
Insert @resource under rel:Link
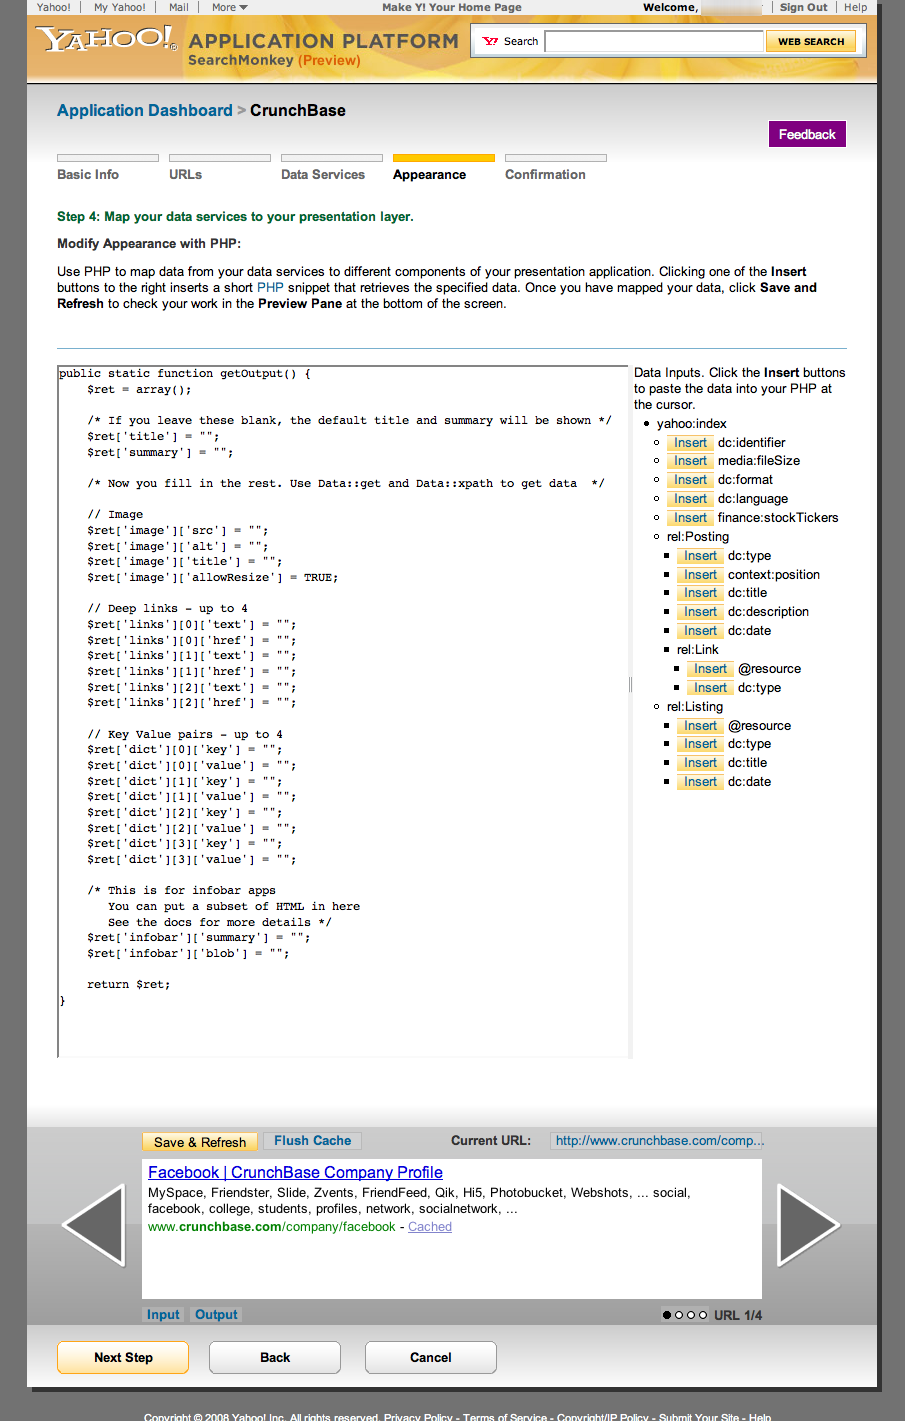tap(710, 669)
